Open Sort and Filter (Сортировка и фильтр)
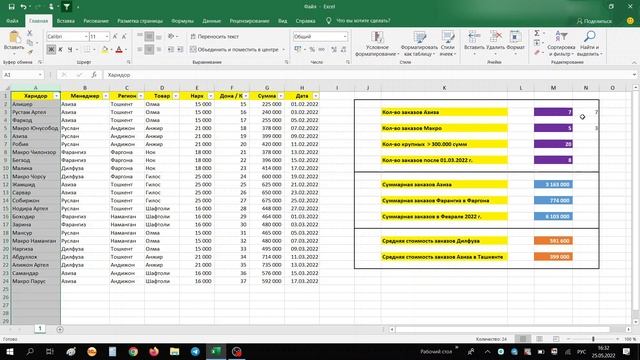This screenshot has height=360, width=640. [561, 43]
